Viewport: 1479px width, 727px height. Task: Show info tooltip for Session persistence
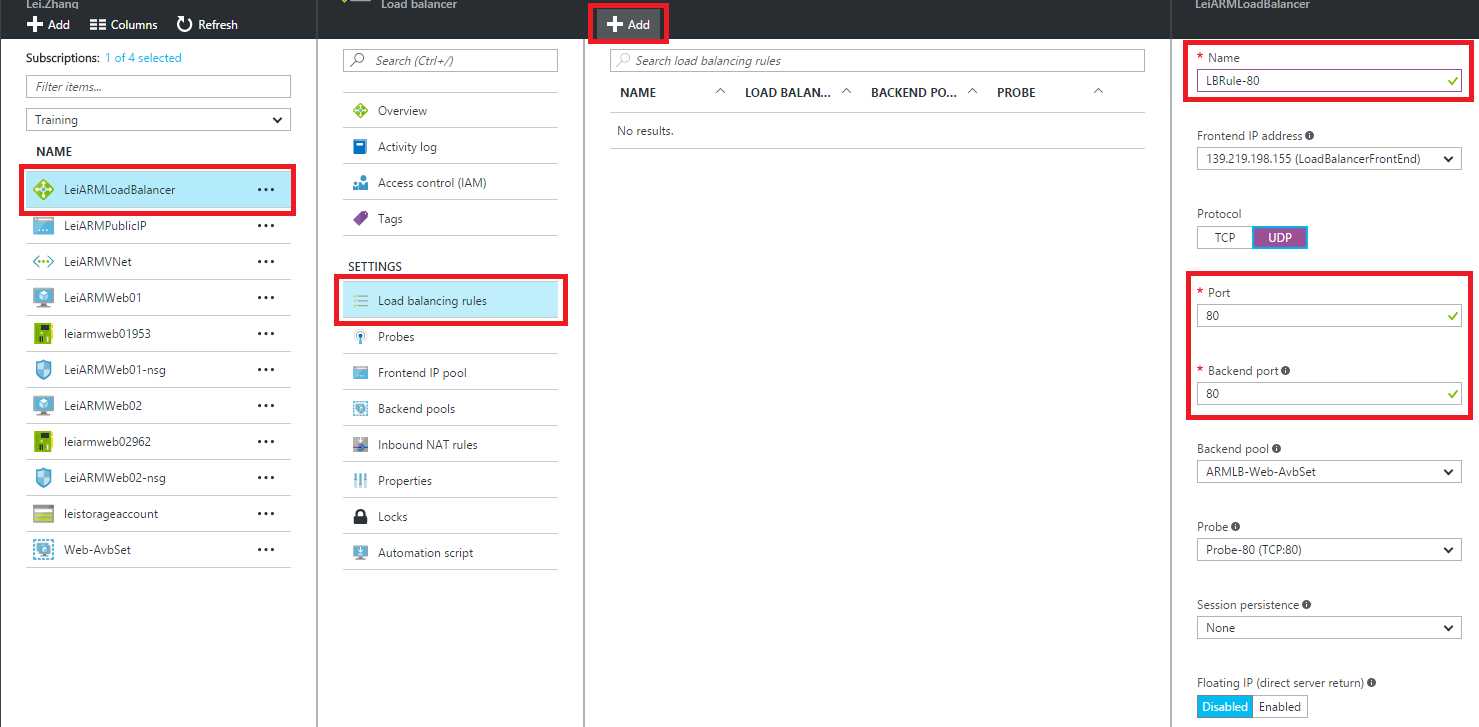[x=1307, y=605]
